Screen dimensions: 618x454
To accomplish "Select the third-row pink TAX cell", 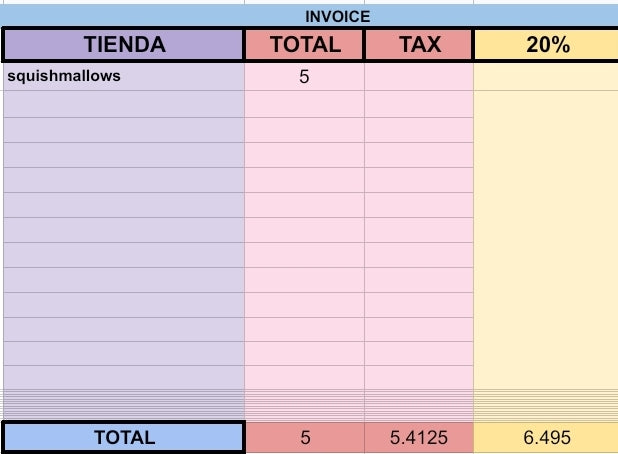I will tap(419, 130).
